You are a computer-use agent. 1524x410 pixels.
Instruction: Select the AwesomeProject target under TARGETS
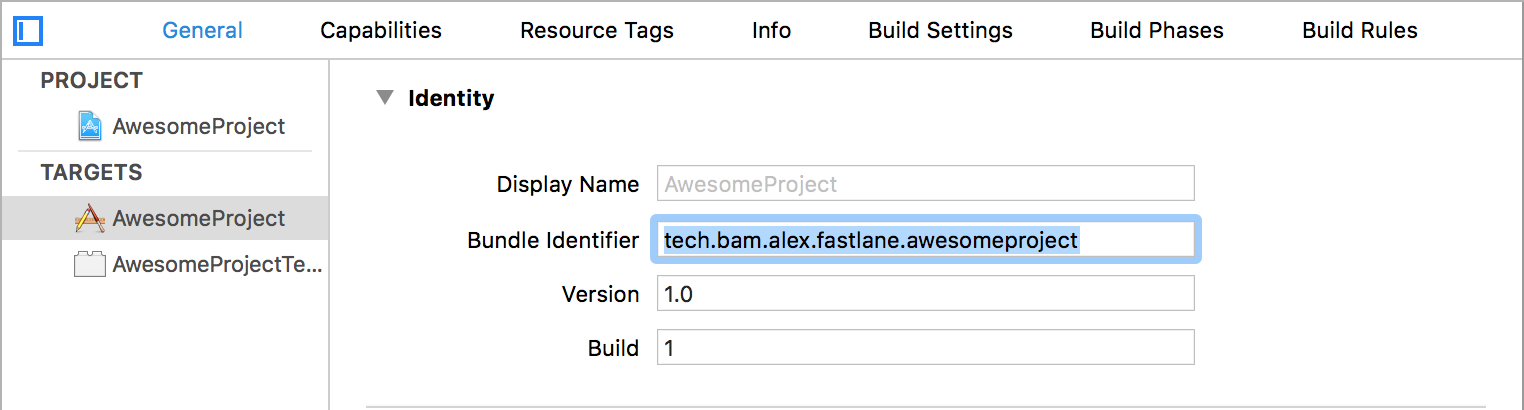198,218
